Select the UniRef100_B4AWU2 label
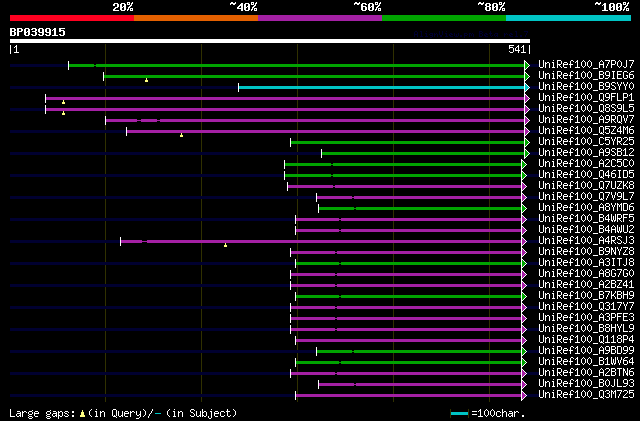Viewport: 640px width, 421px height. (586, 229)
